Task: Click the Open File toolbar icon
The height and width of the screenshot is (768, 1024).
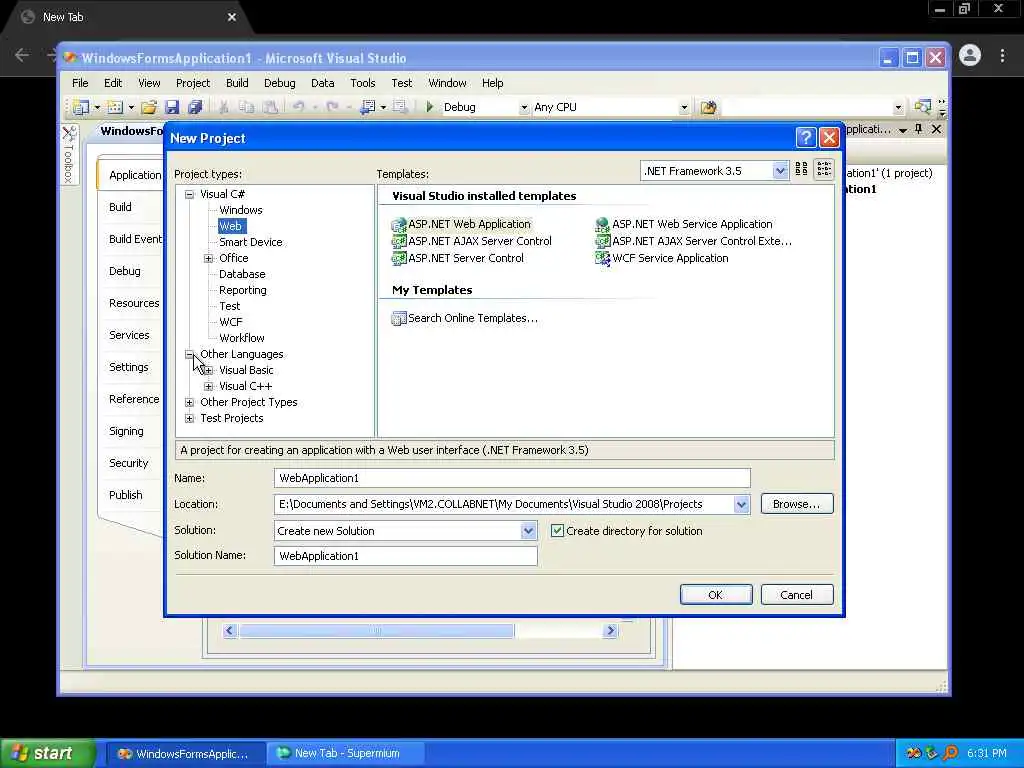Action: (x=149, y=107)
